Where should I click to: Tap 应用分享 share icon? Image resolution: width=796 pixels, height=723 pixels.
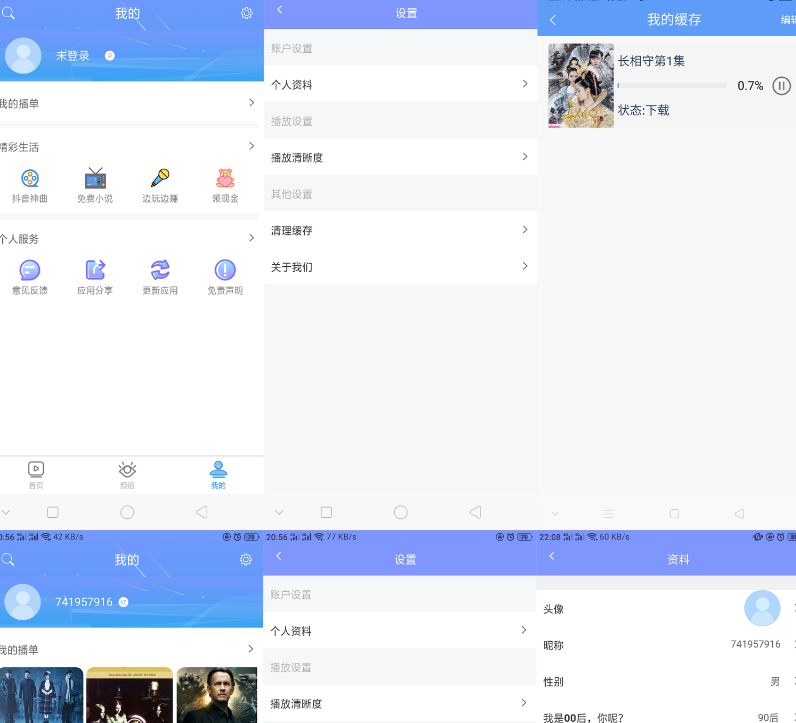pyautogui.click(x=95, y=270)
